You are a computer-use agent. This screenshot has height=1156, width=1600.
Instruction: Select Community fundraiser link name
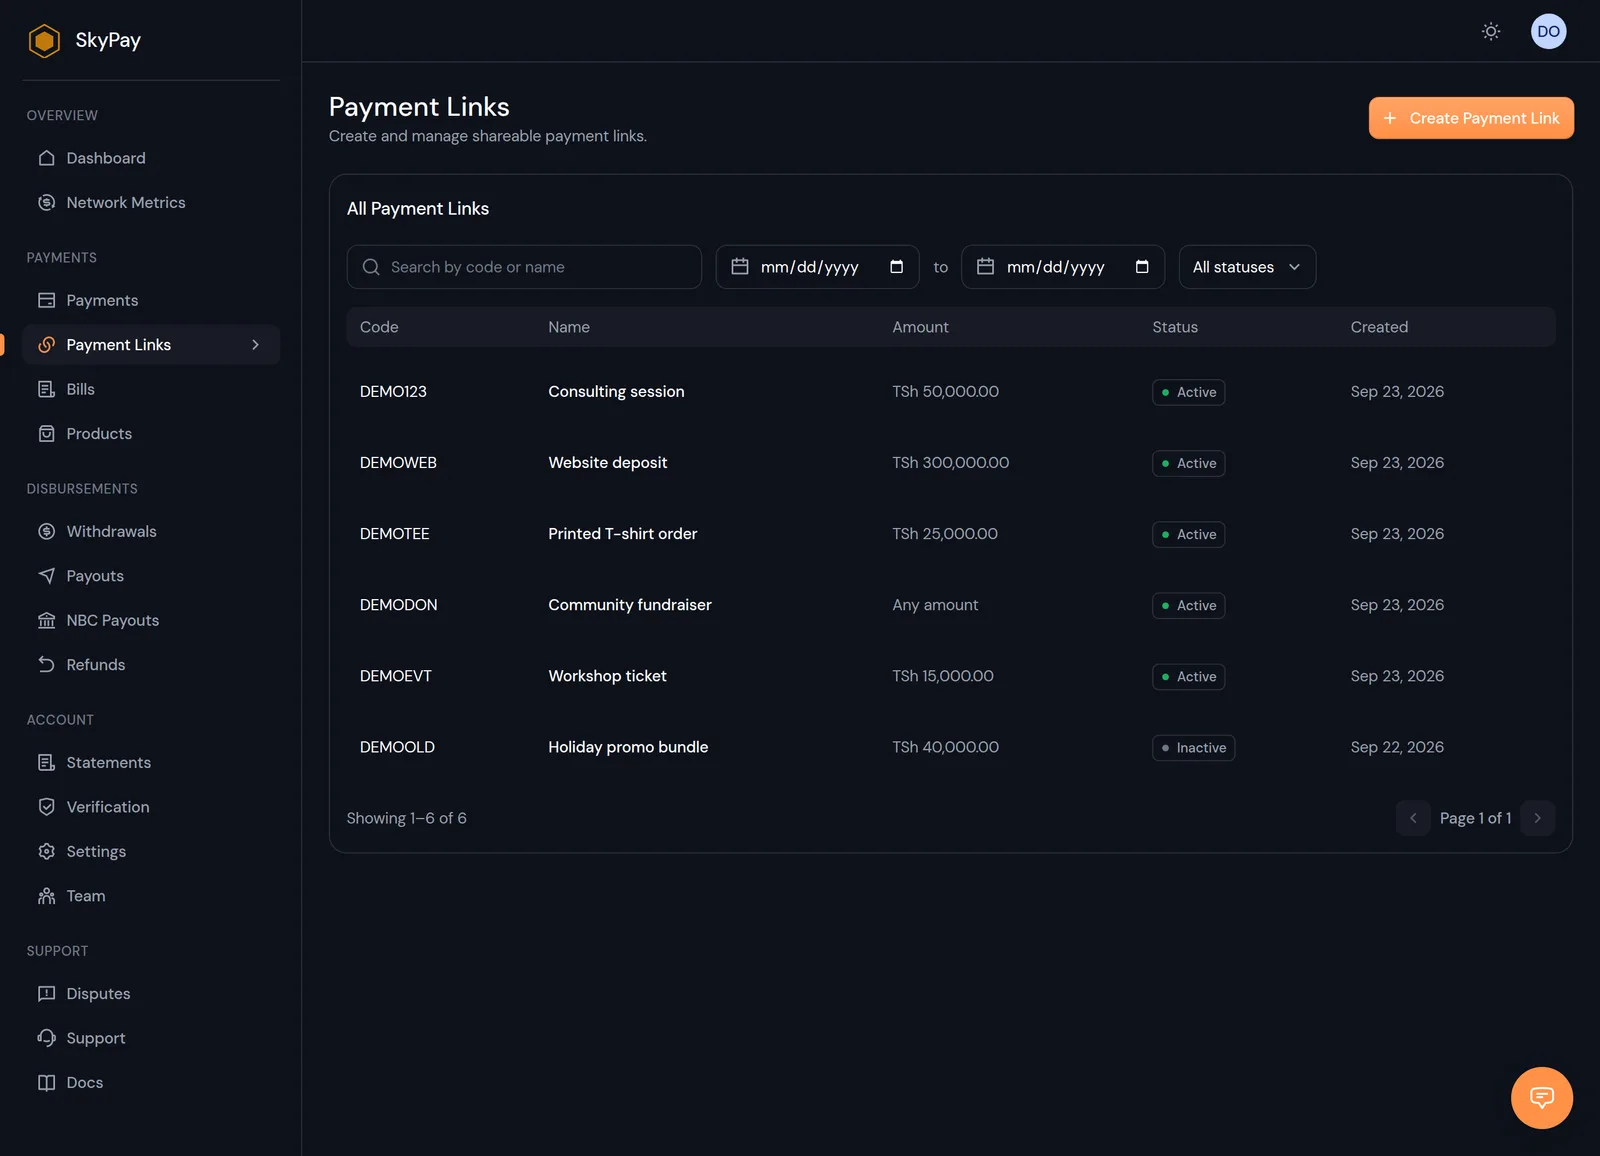click(630, 605)
